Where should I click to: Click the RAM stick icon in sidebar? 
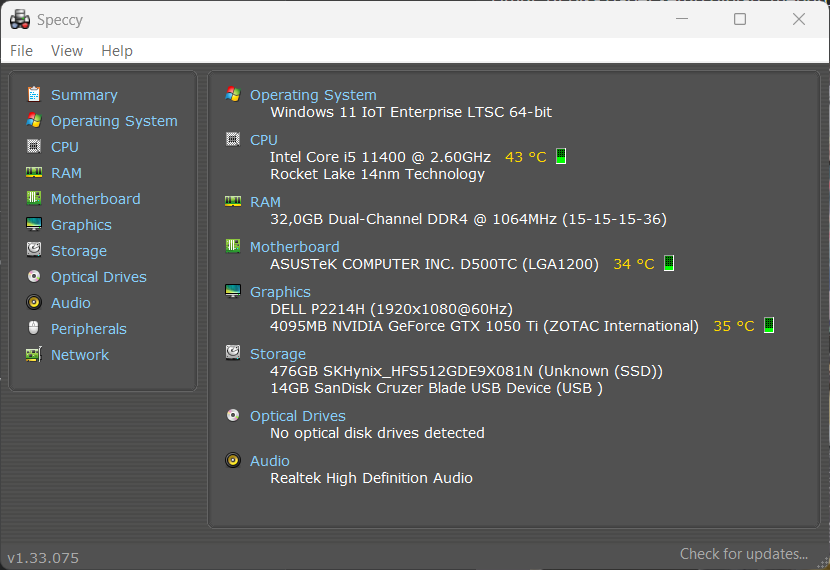tap(34, 172)
